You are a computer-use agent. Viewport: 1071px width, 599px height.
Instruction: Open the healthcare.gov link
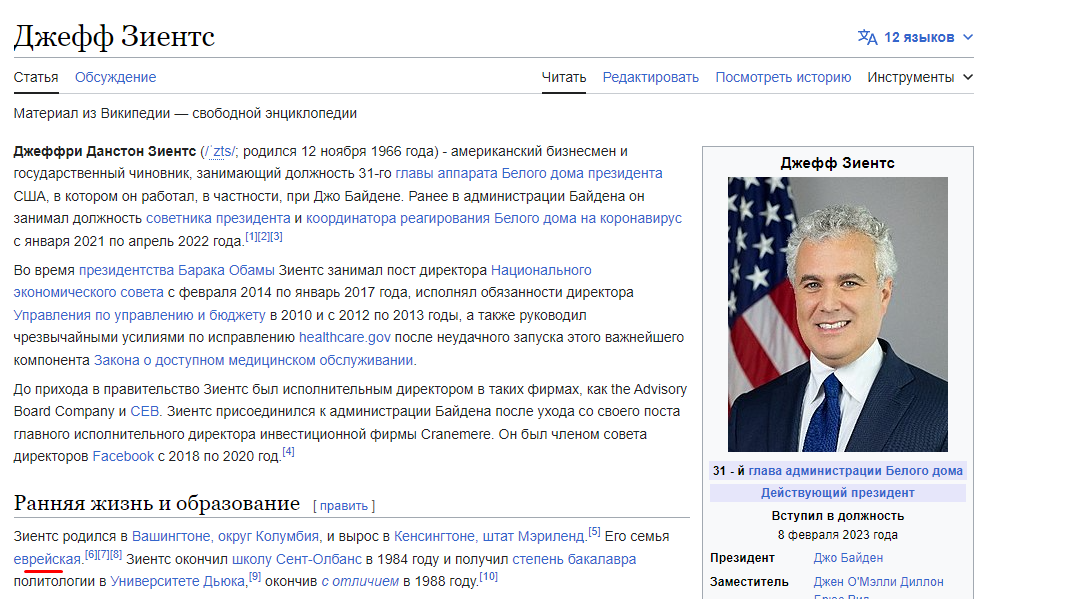(345, 338)
